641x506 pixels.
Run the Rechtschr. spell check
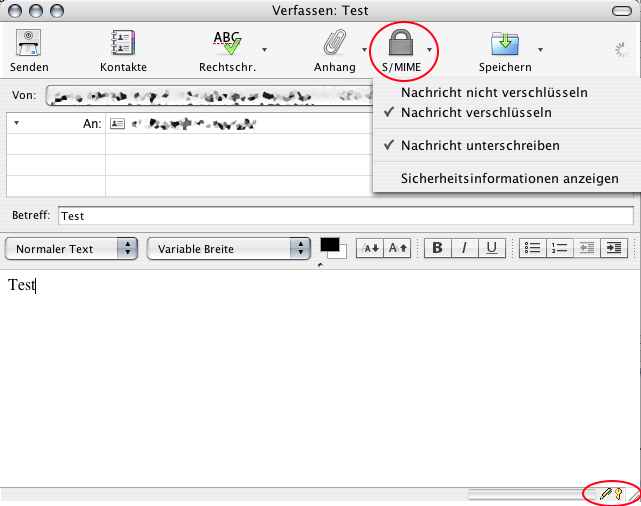coord(229,46)
